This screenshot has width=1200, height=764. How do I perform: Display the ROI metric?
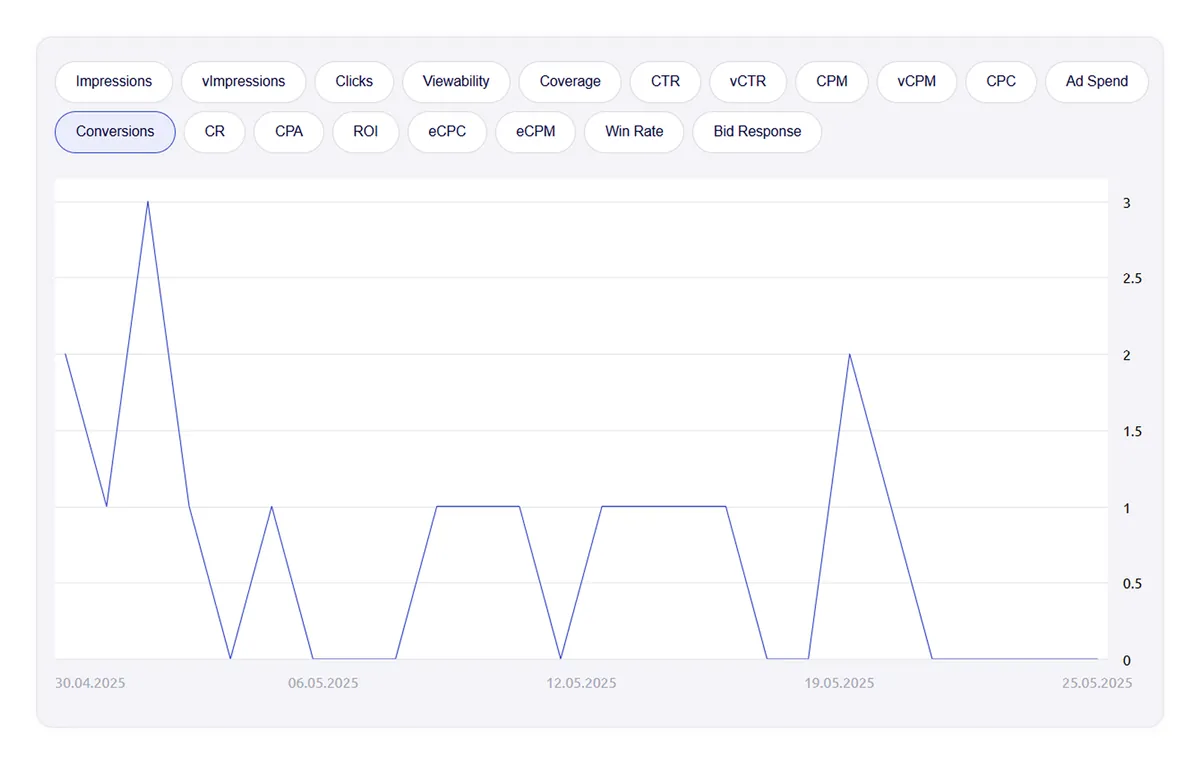(x=366, y=132)
